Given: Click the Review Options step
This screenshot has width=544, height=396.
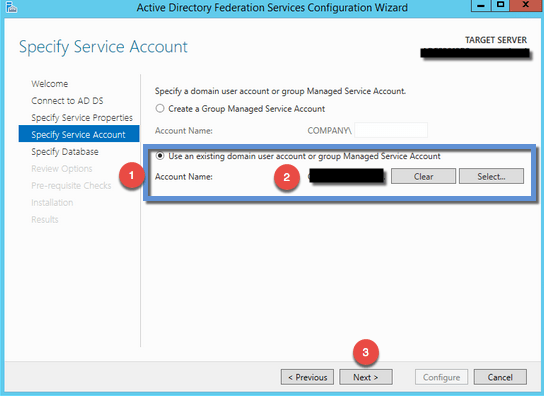Looking at the screenshot, I should (62, 169).
